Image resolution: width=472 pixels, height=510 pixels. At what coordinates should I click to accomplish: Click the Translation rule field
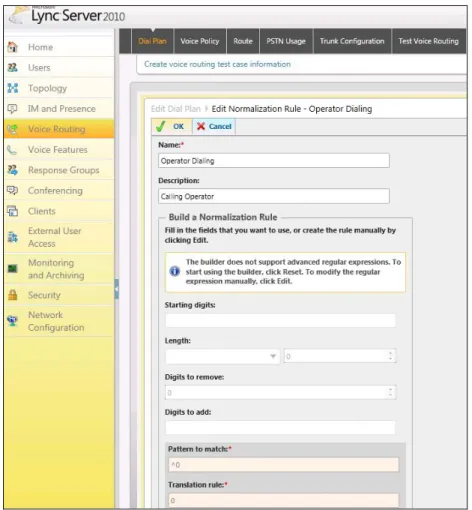pyautogui.click(x=284, y=501)
